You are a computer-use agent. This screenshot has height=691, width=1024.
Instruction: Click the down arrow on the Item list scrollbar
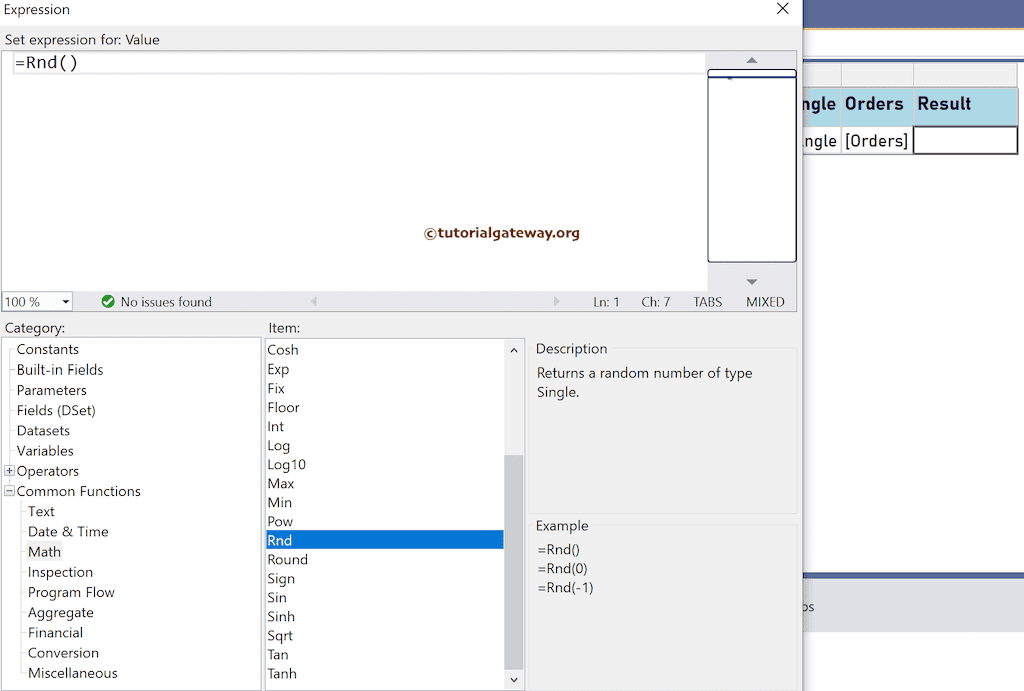pyautogui.click(x=513, y=679)
